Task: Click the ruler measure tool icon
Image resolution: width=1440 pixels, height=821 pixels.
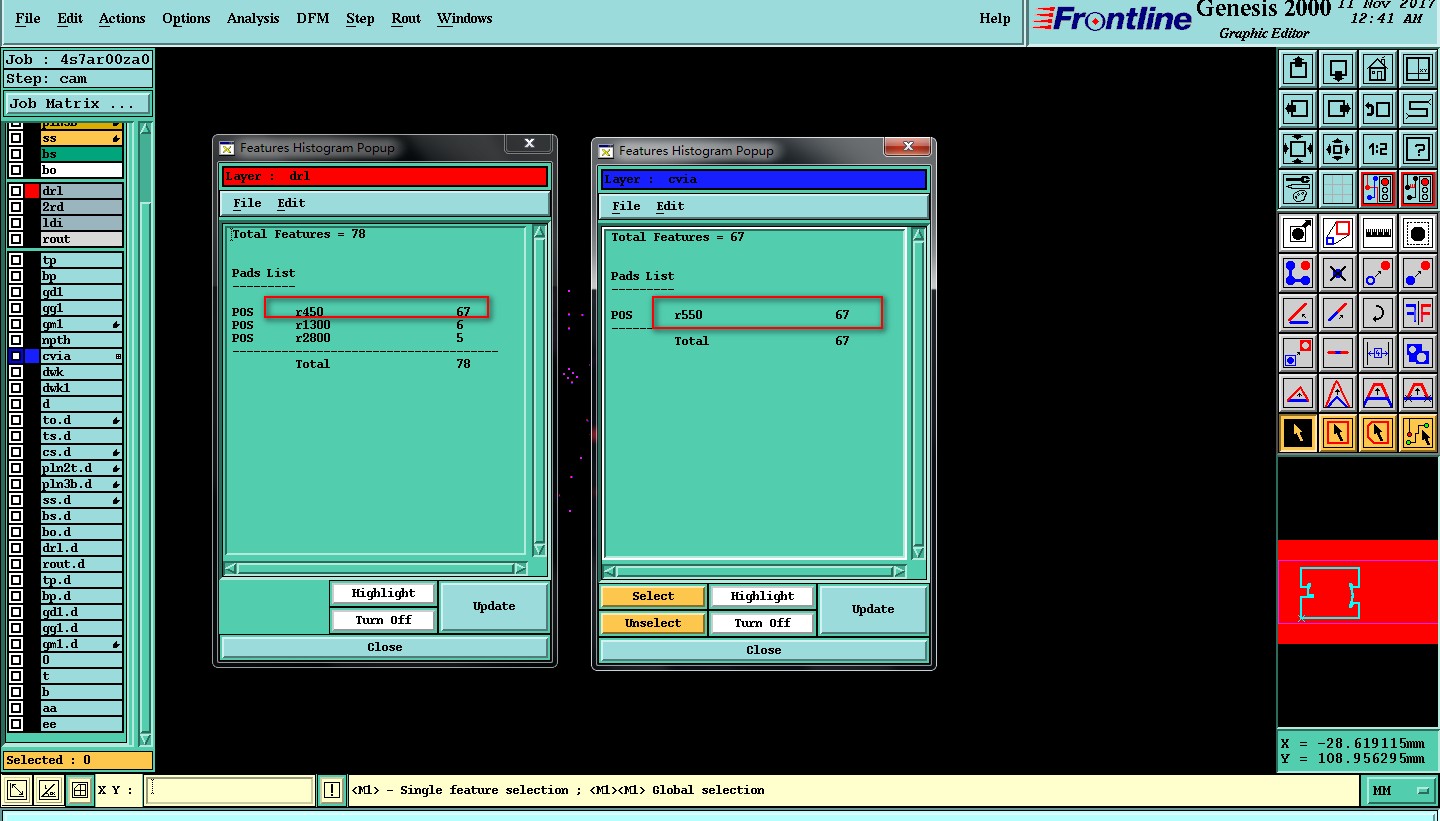Action: pos(1377,233)
